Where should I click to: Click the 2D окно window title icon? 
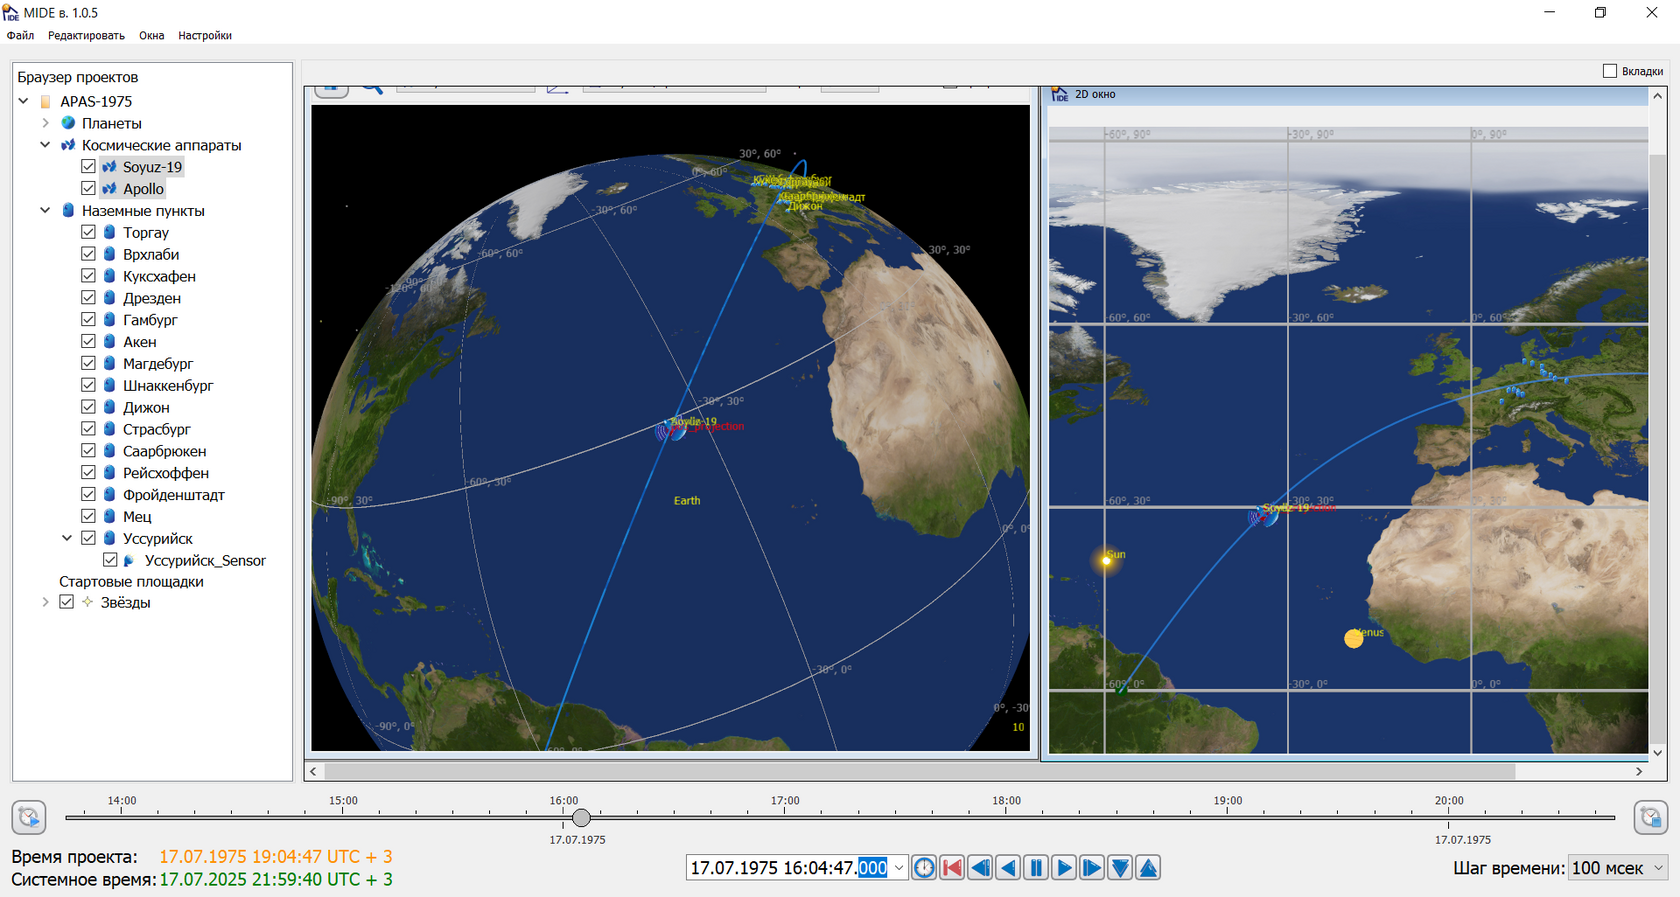pyautogui.click(x=1060, y=94)
